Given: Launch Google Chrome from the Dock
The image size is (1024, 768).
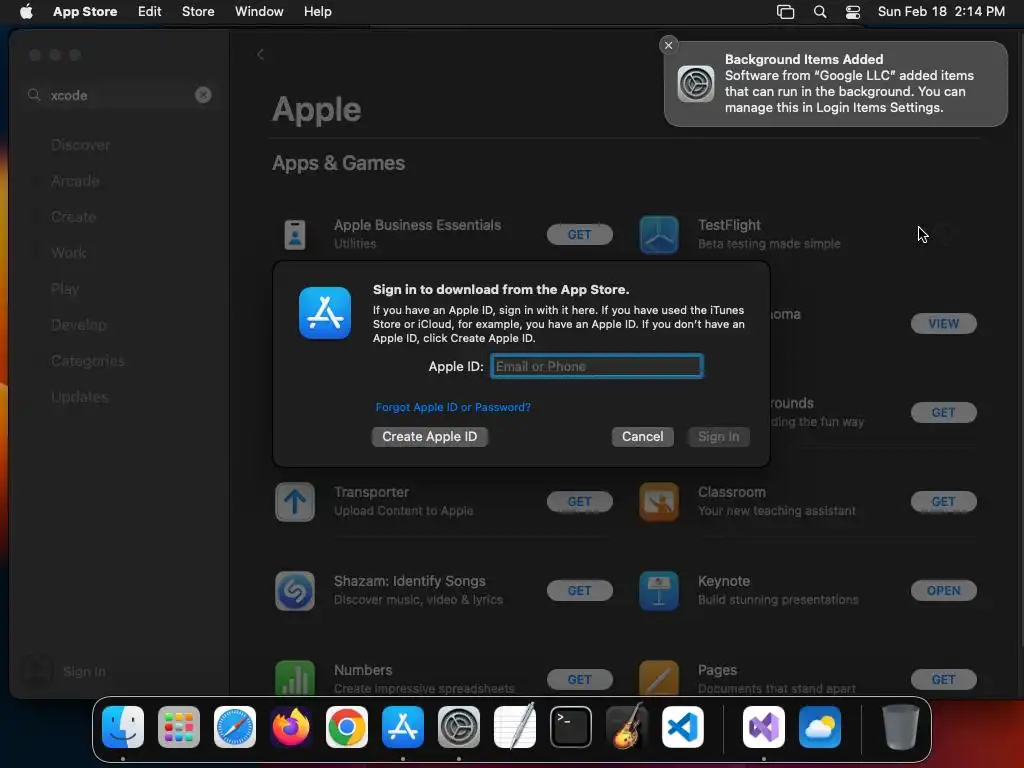Looking at the screenshot, I should pyautogui.click(x=347, y=727).
